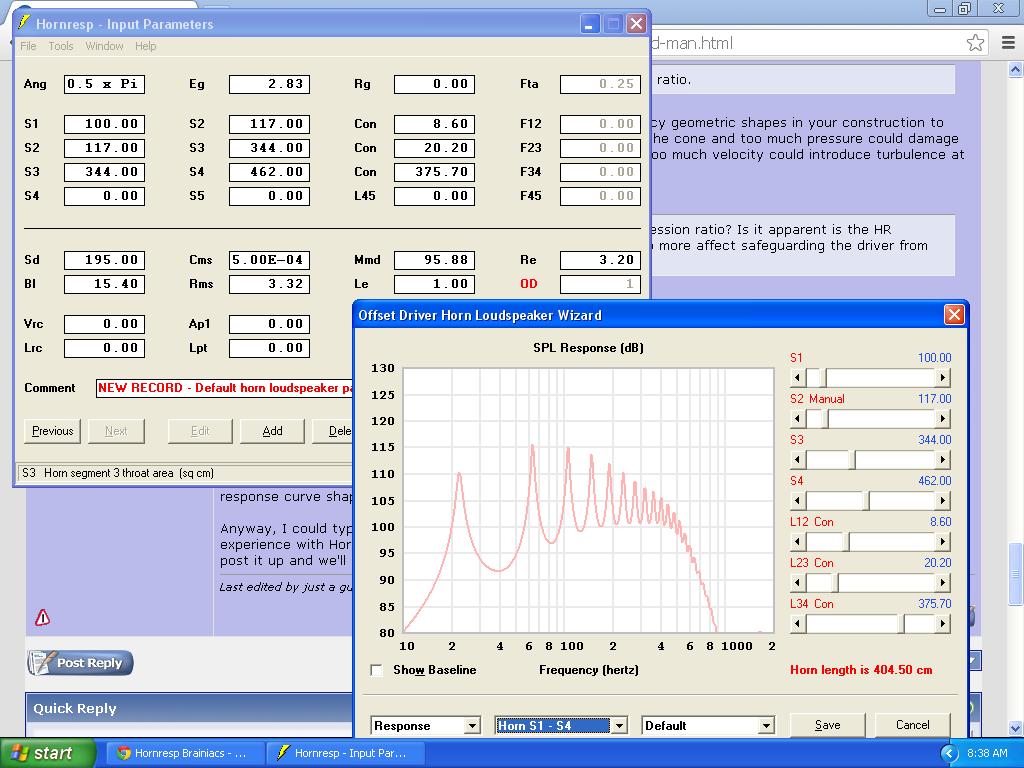This screenshot has height=768, width=1024.
Task: Click the Con label for L12 row
Action: coord(365,124)
